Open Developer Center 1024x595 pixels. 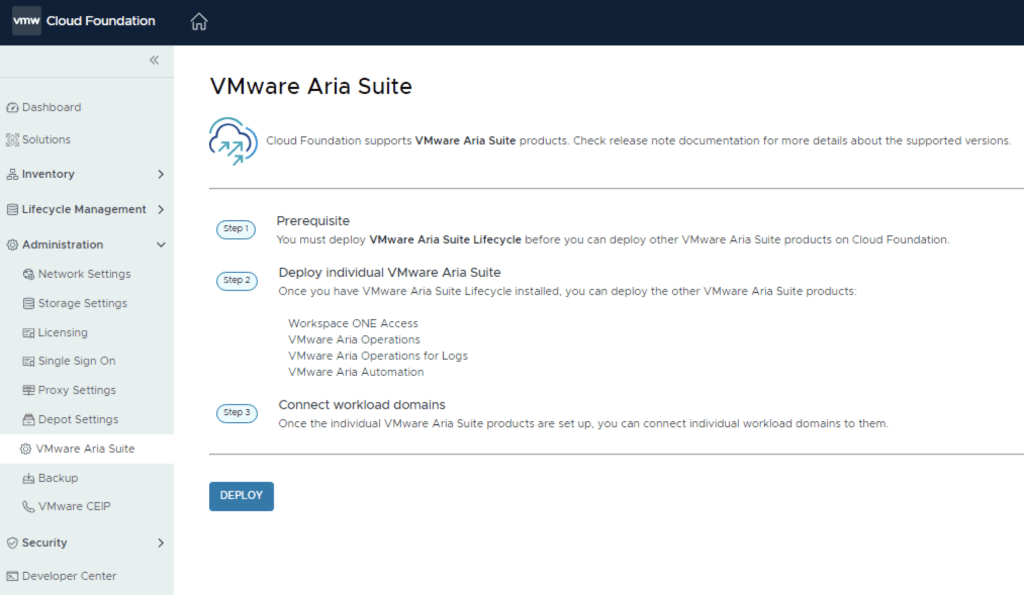(69, 576)
